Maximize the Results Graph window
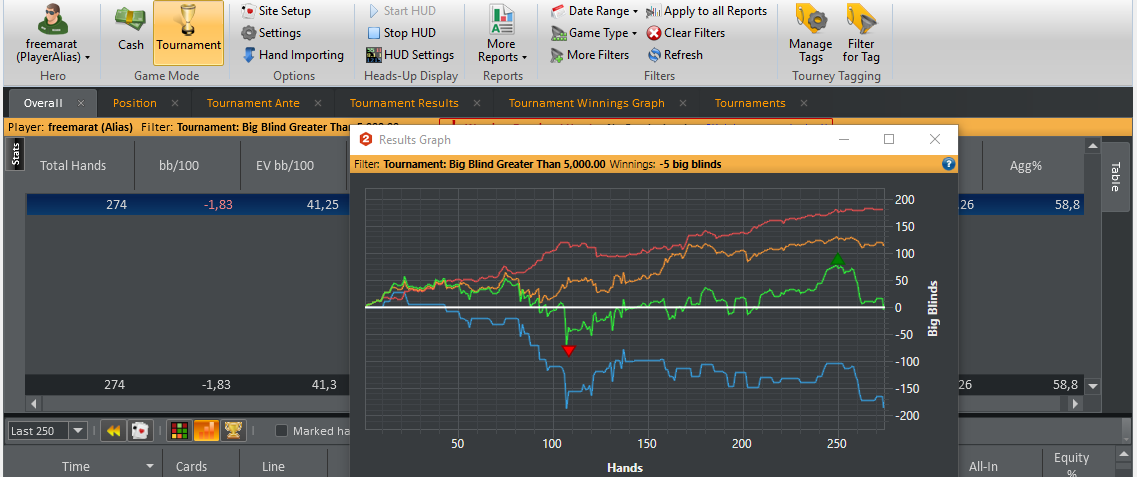1137x477 pixels. (x=889, y=139)
